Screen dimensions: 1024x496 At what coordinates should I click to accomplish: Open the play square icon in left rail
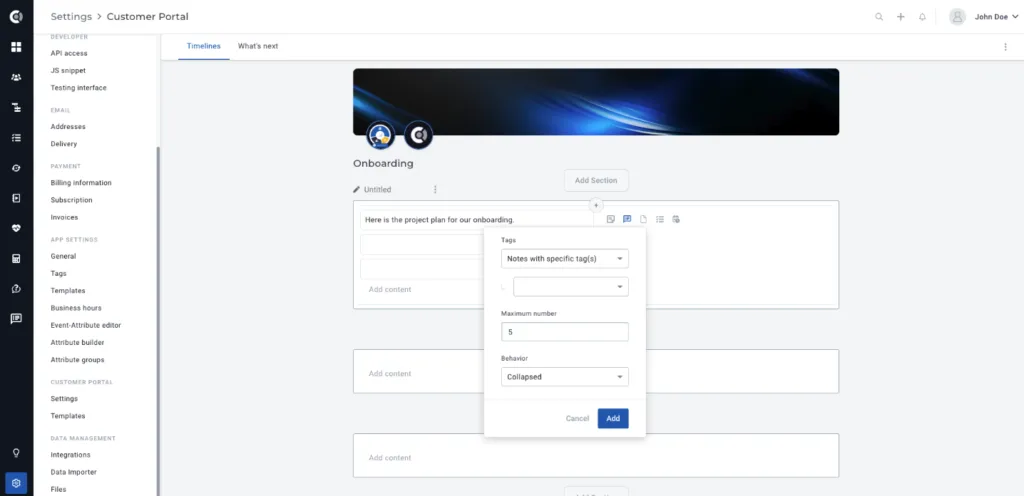16,198
